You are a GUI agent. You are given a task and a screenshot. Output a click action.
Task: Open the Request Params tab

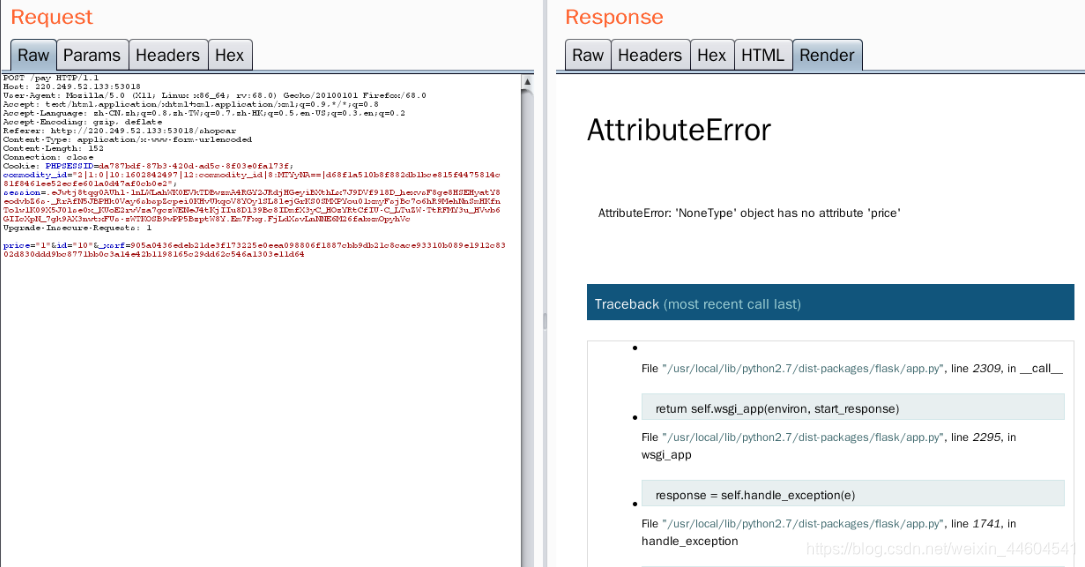pos(91,55)
